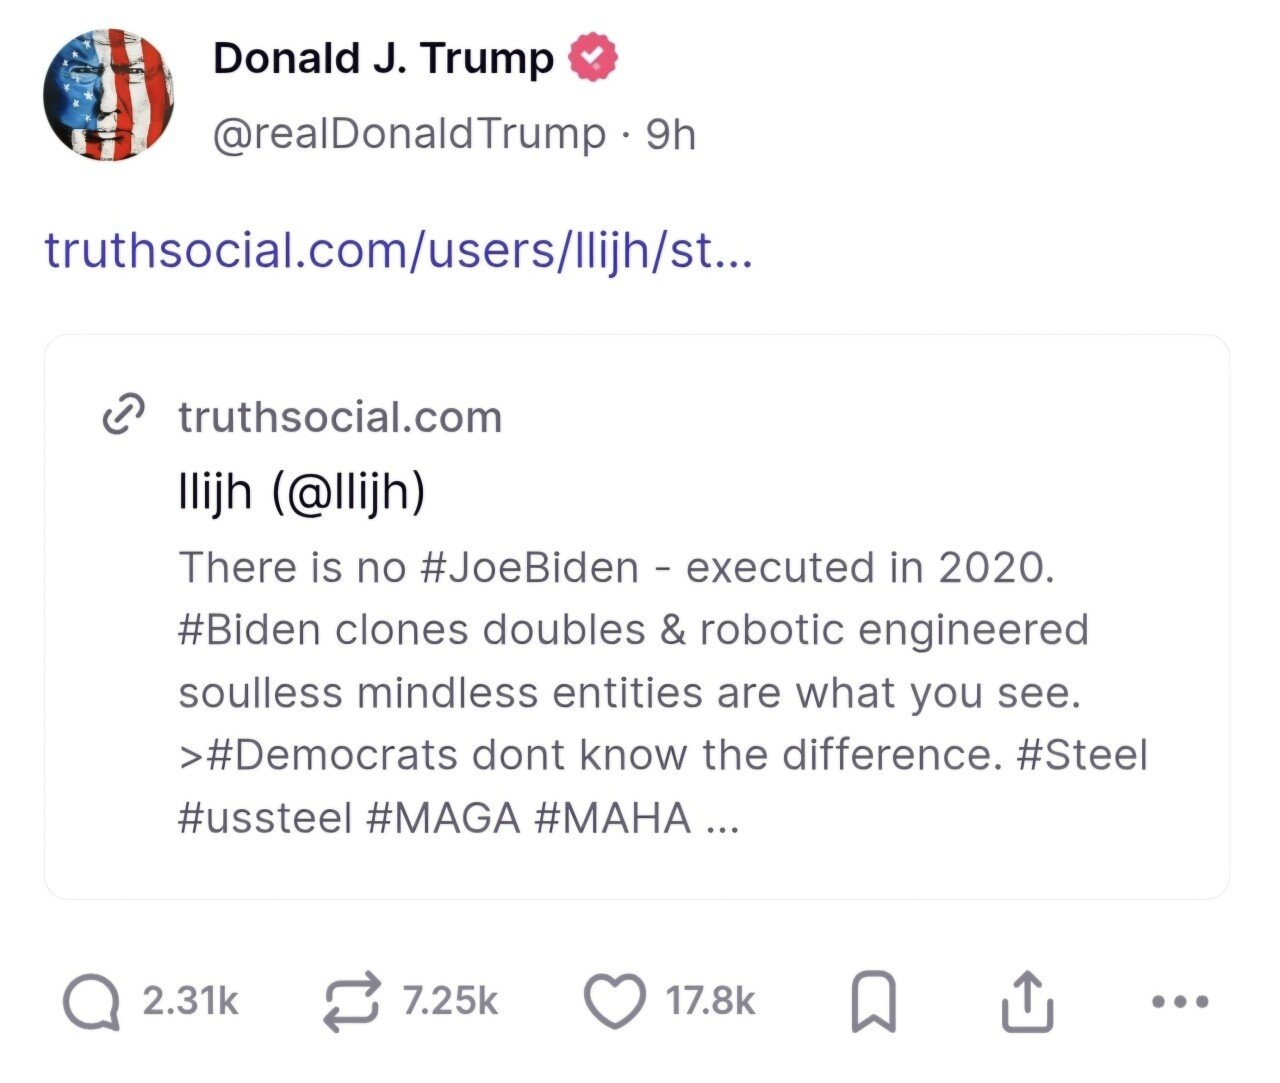Click the 7.25k reposts count
Screen dimensions: 1280x1083
click(x=450, y=1001)
